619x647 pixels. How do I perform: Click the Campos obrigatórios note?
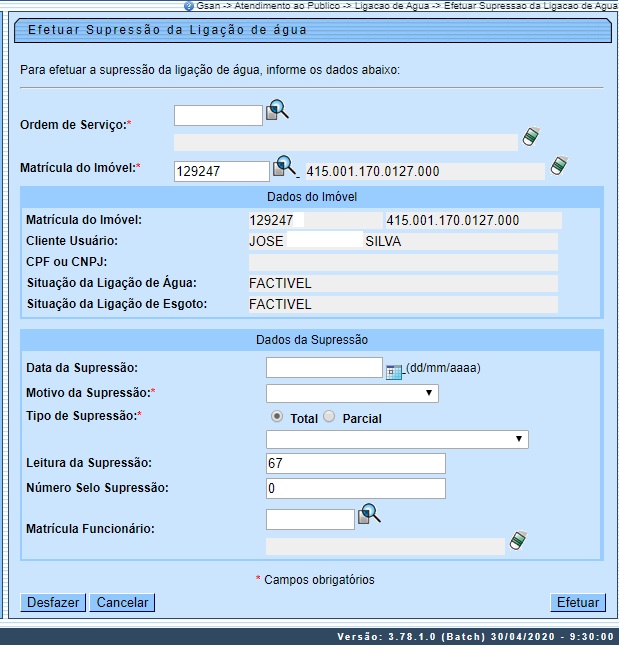315,580
